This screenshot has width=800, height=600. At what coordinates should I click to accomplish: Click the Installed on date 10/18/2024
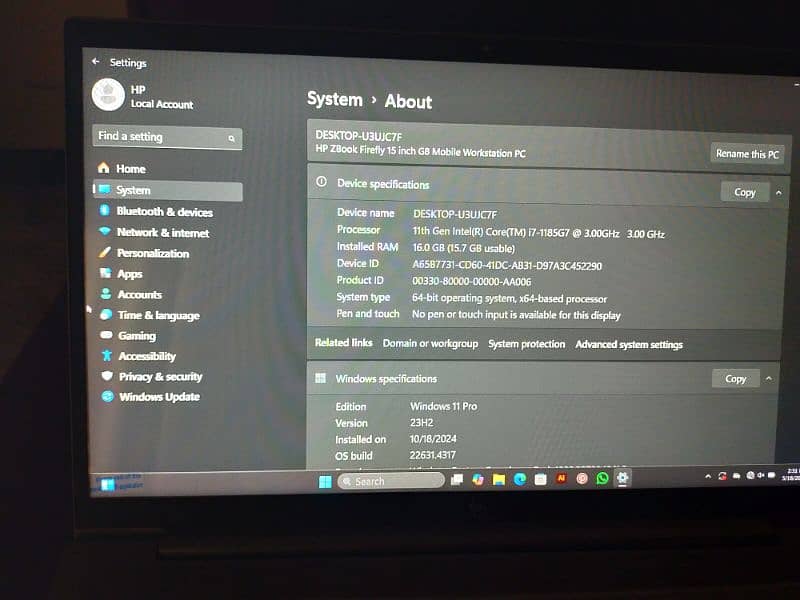click(433, 439)
